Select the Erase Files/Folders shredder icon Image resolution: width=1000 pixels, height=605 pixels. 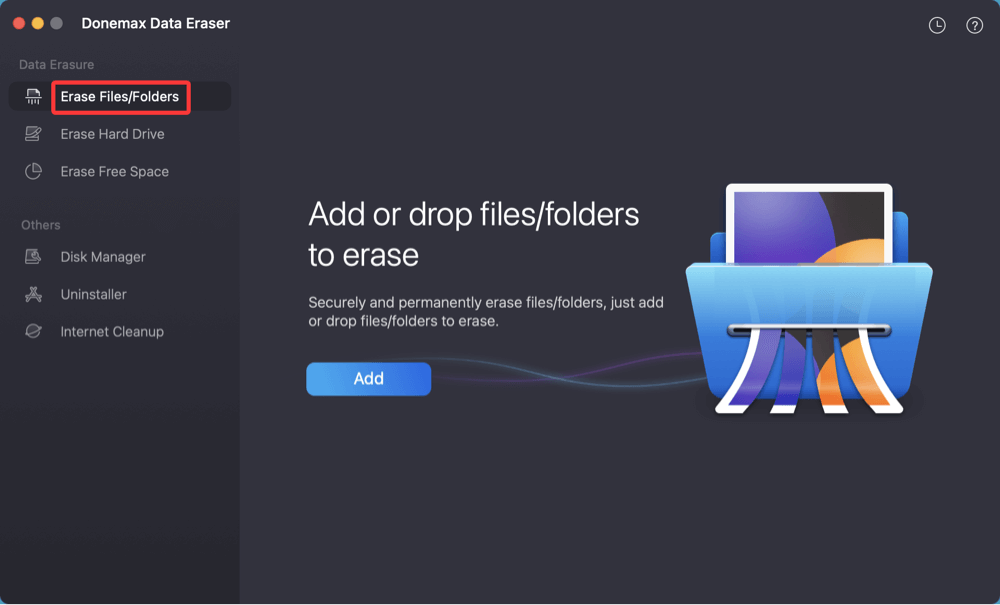(x=32, y=97)
